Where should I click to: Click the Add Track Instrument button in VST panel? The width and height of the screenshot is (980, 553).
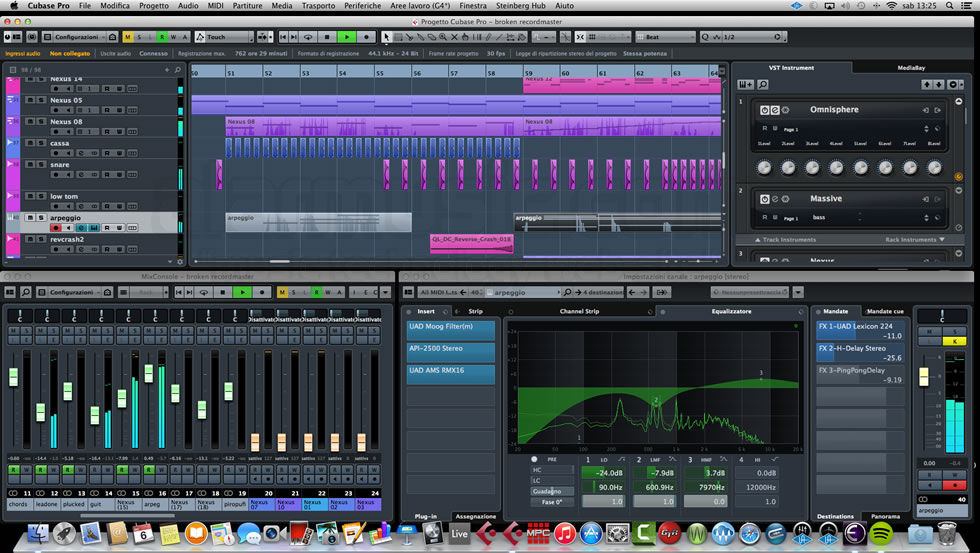click(744, 84)
